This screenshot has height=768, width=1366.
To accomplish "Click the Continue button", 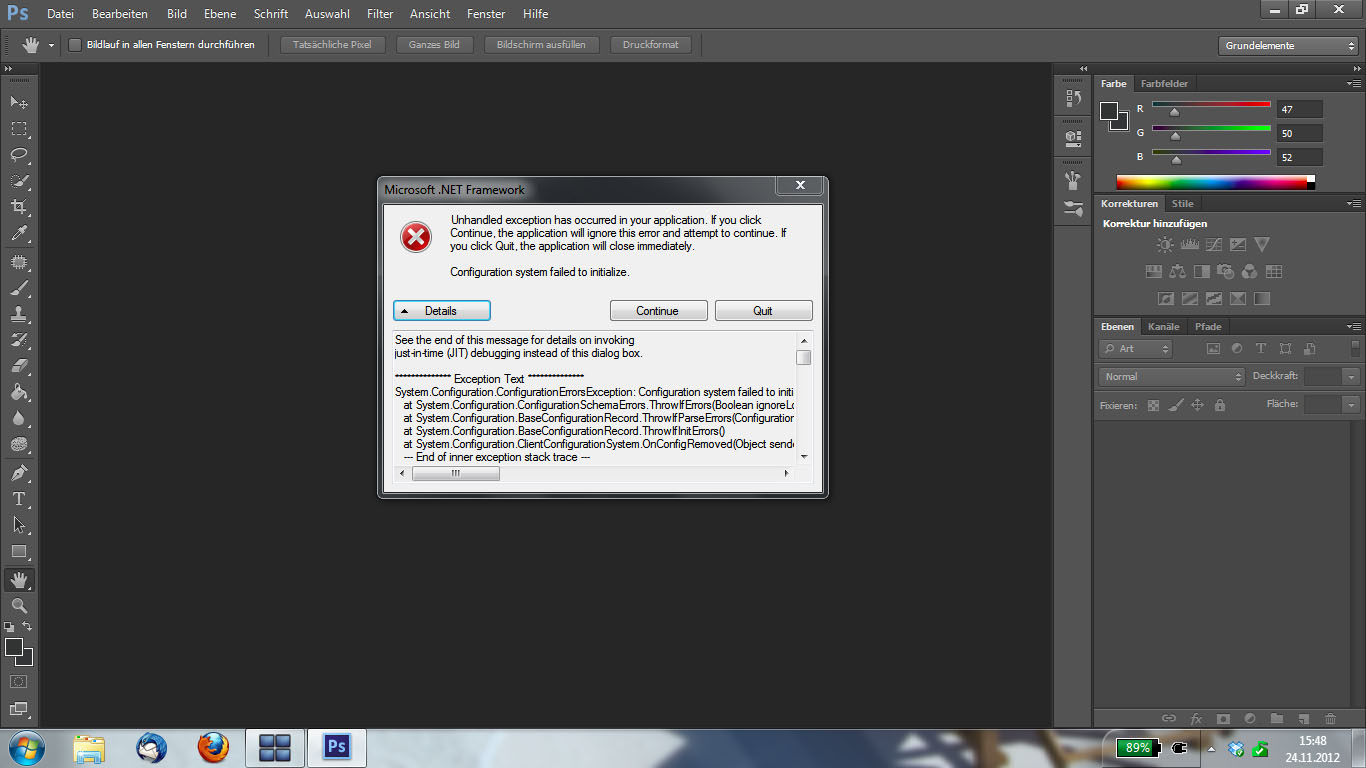I will (658, 311).
